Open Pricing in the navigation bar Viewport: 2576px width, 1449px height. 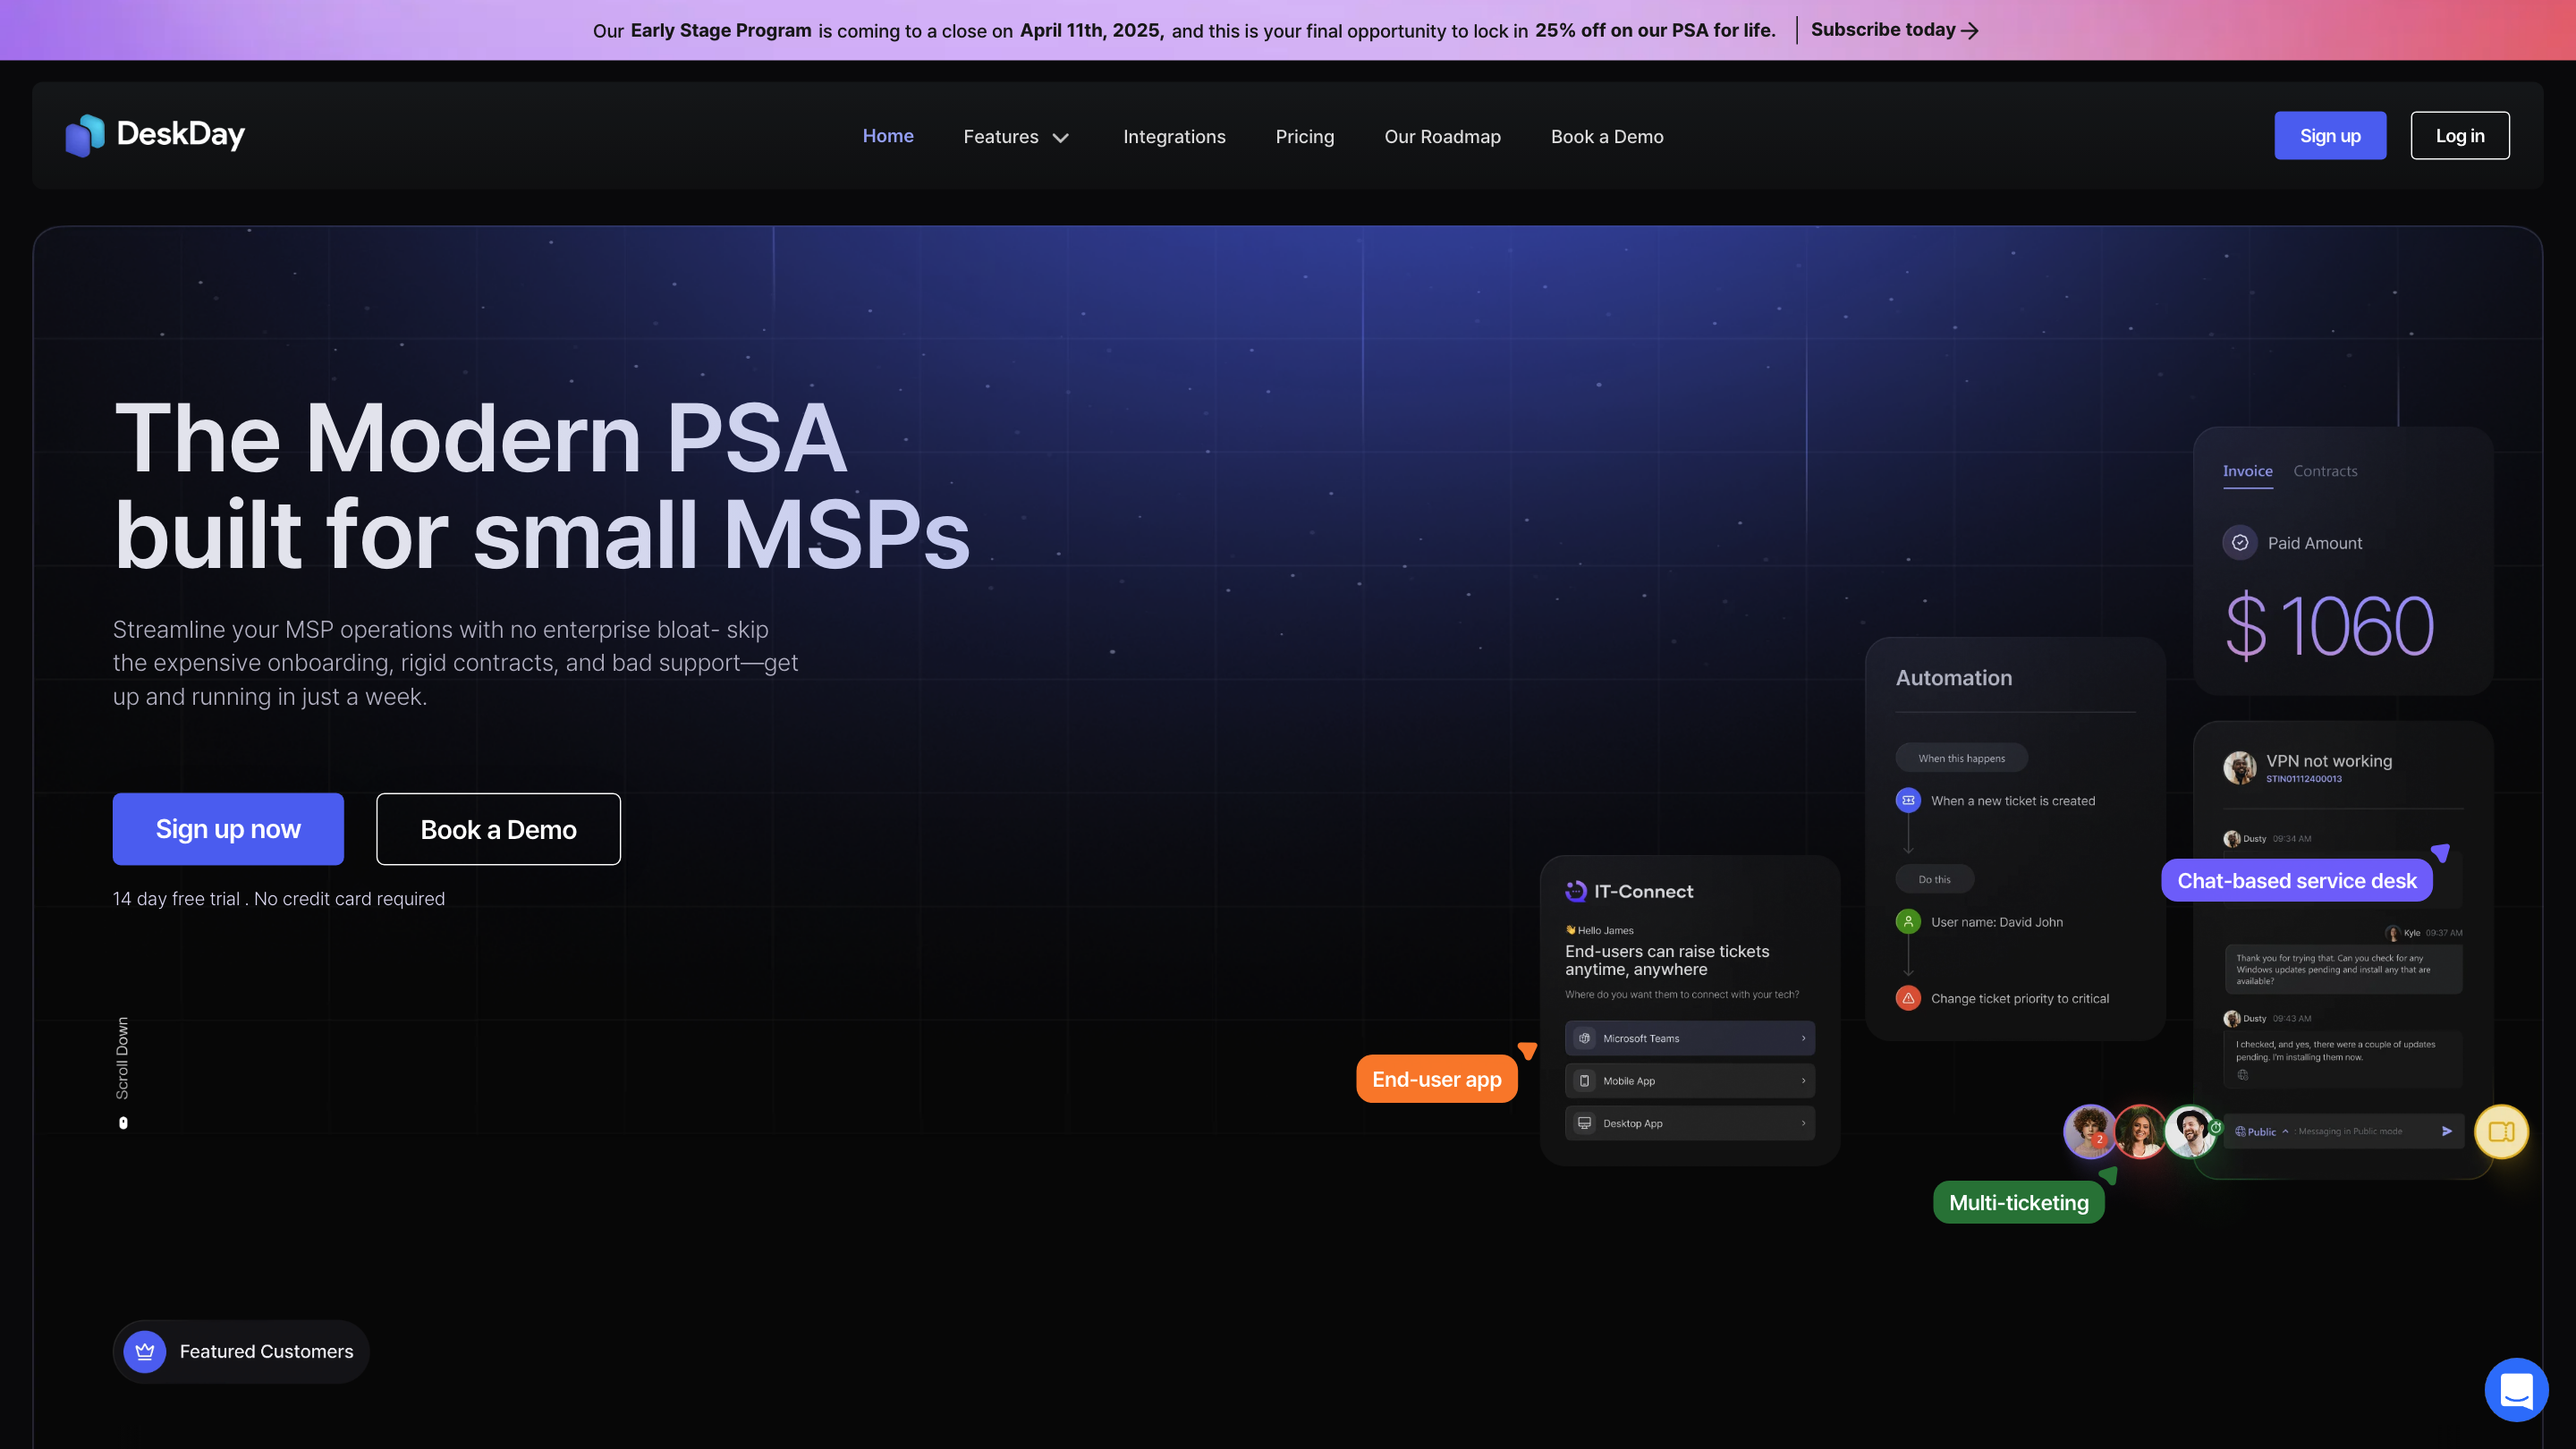click(x=1304, y=137)
